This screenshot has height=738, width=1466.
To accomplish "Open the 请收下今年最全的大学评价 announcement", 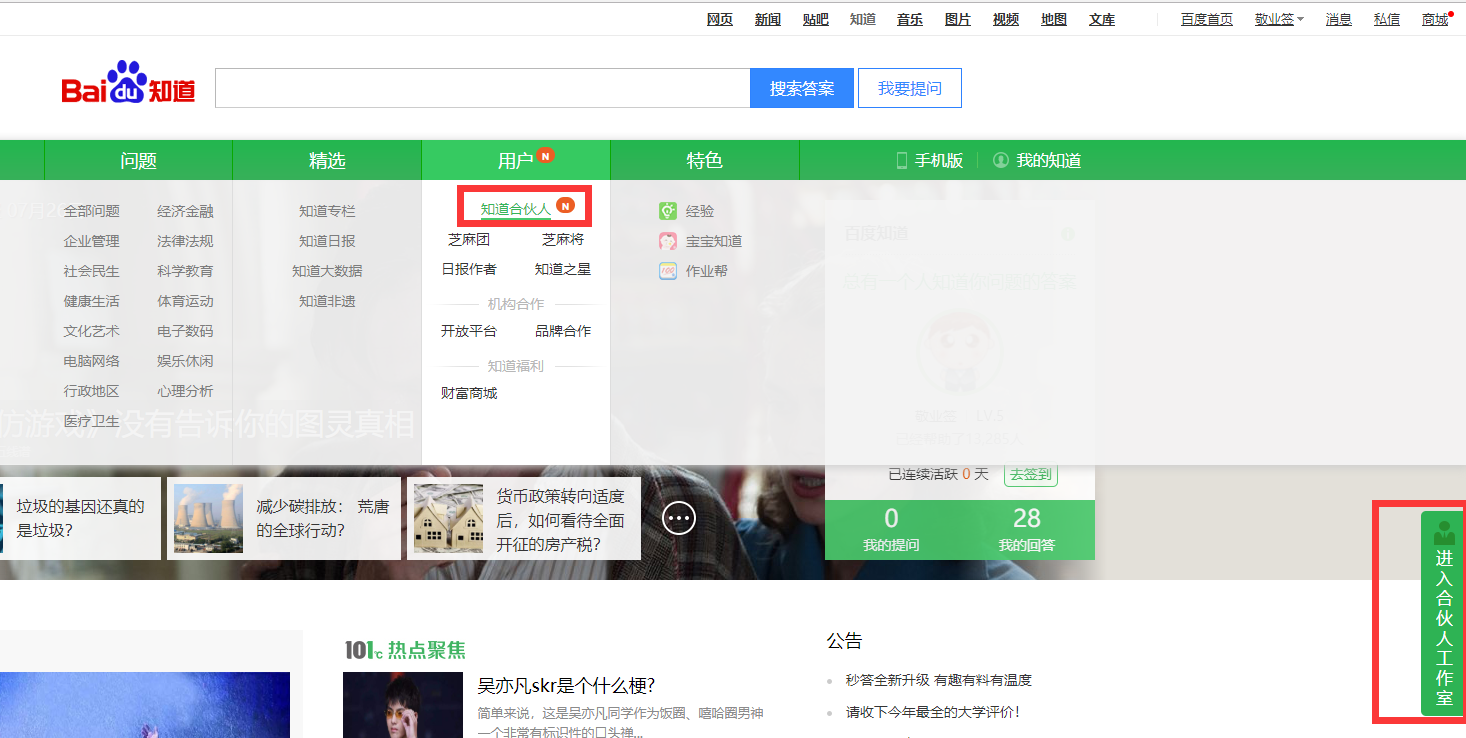I will coord(932,712).
